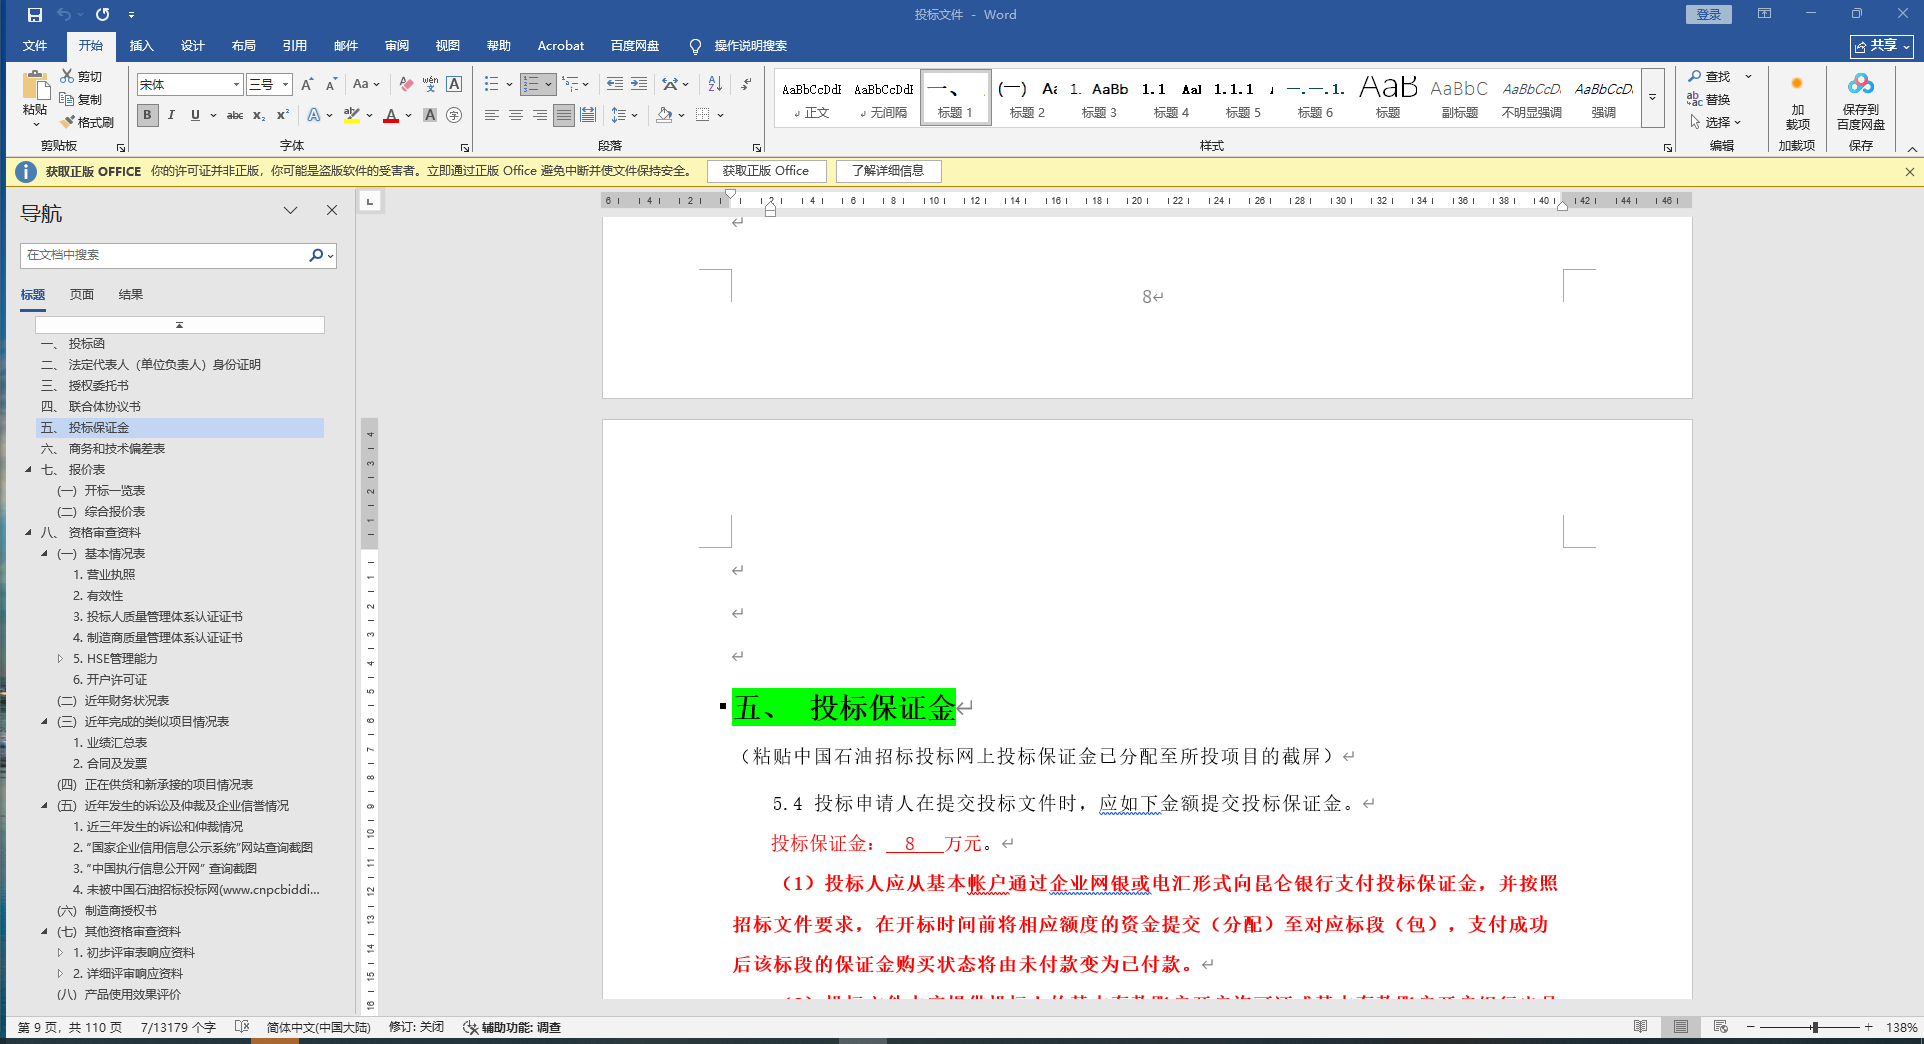Expand the styles gallery more arrow
This screenshot has width=1924, height=1044.
click(x=1653, y=97)
